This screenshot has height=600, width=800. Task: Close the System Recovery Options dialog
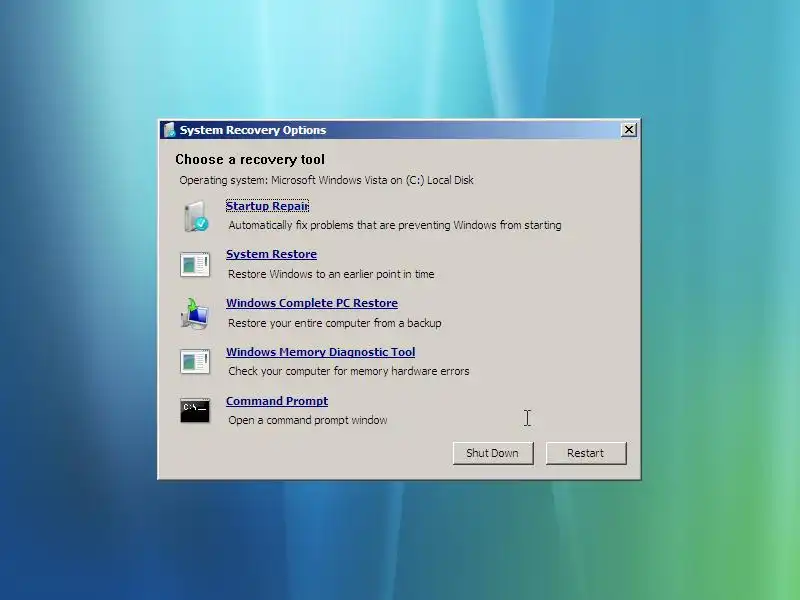tap(629, 130)
